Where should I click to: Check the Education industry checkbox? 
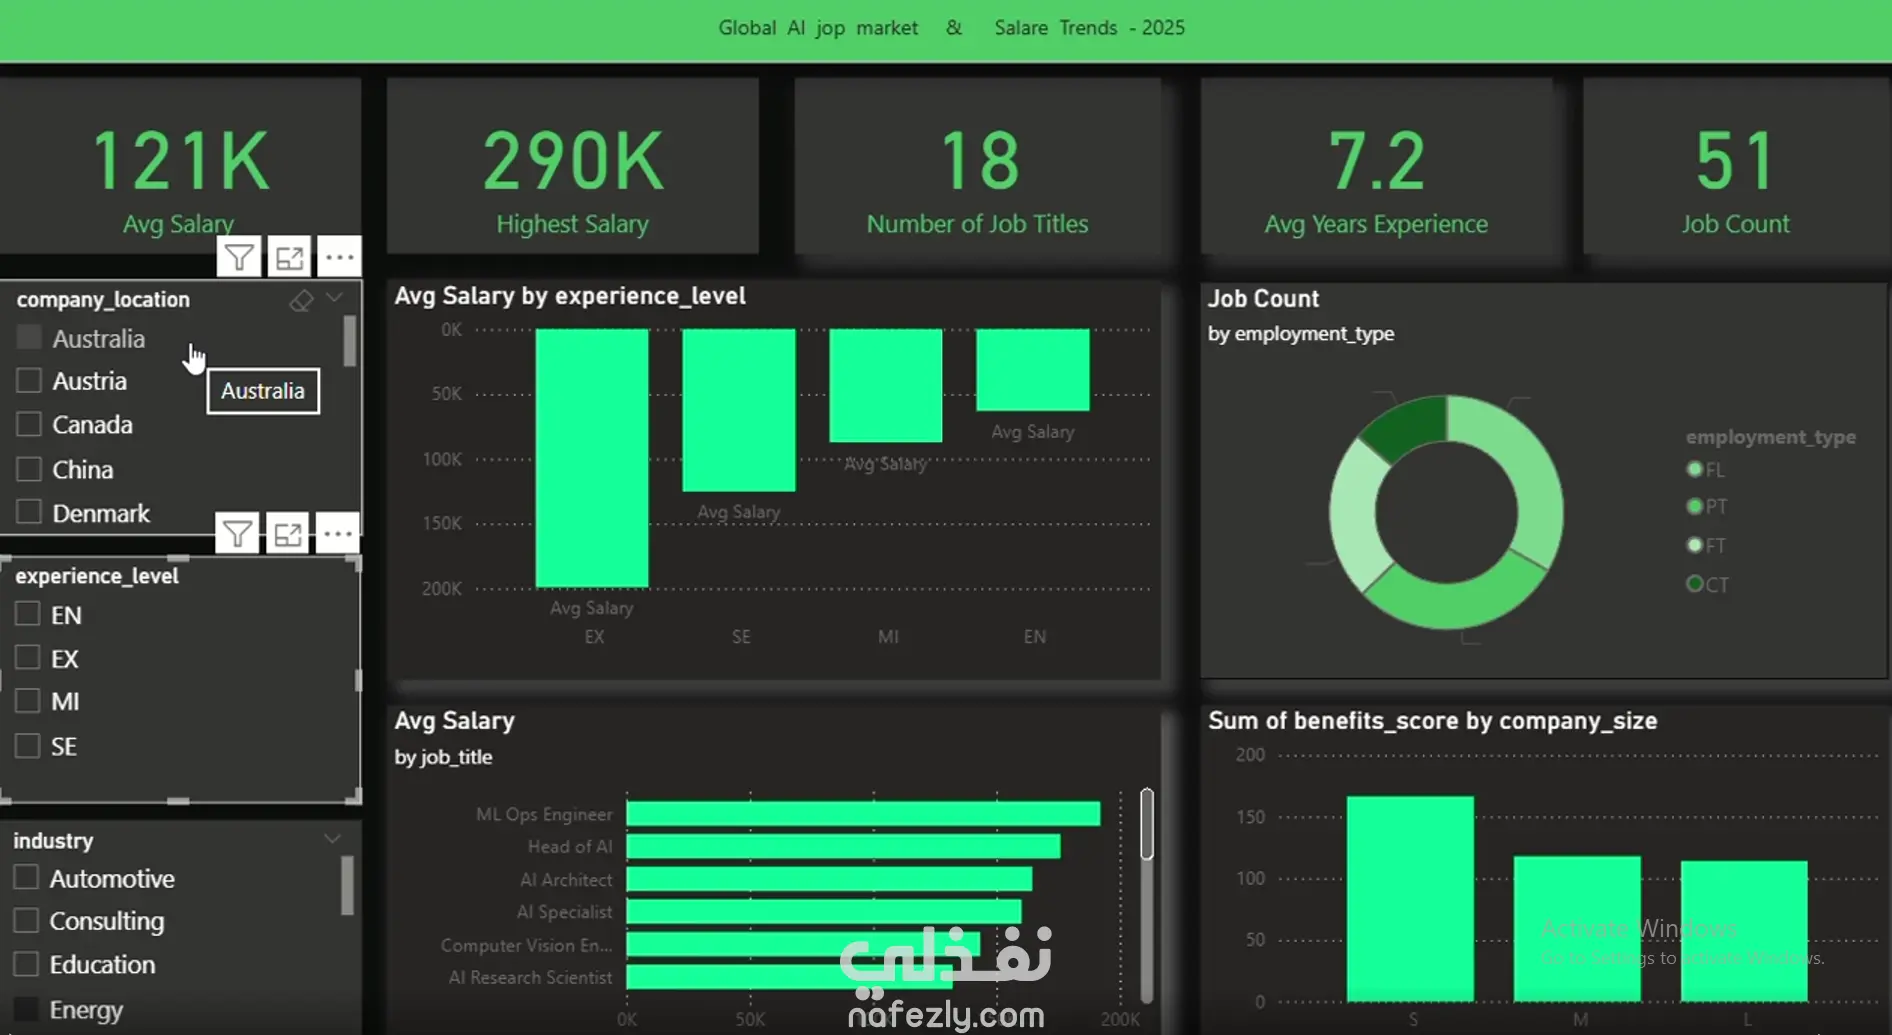(x=26, y=964)
